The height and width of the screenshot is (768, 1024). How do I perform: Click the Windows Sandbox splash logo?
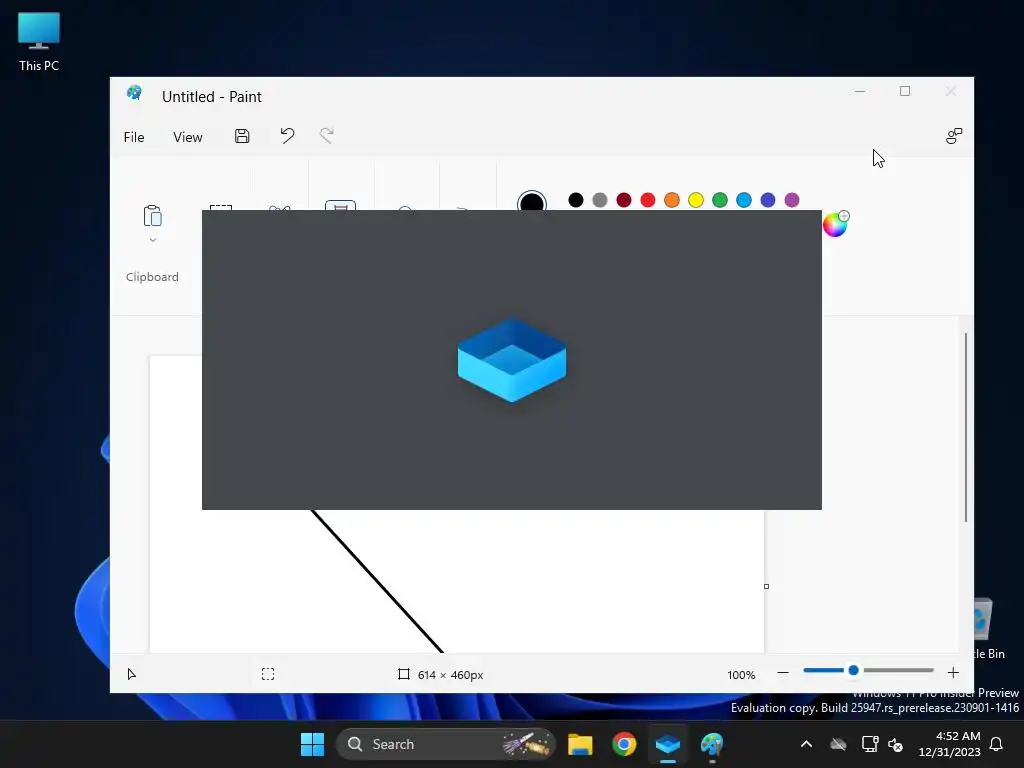click(512, 360)
